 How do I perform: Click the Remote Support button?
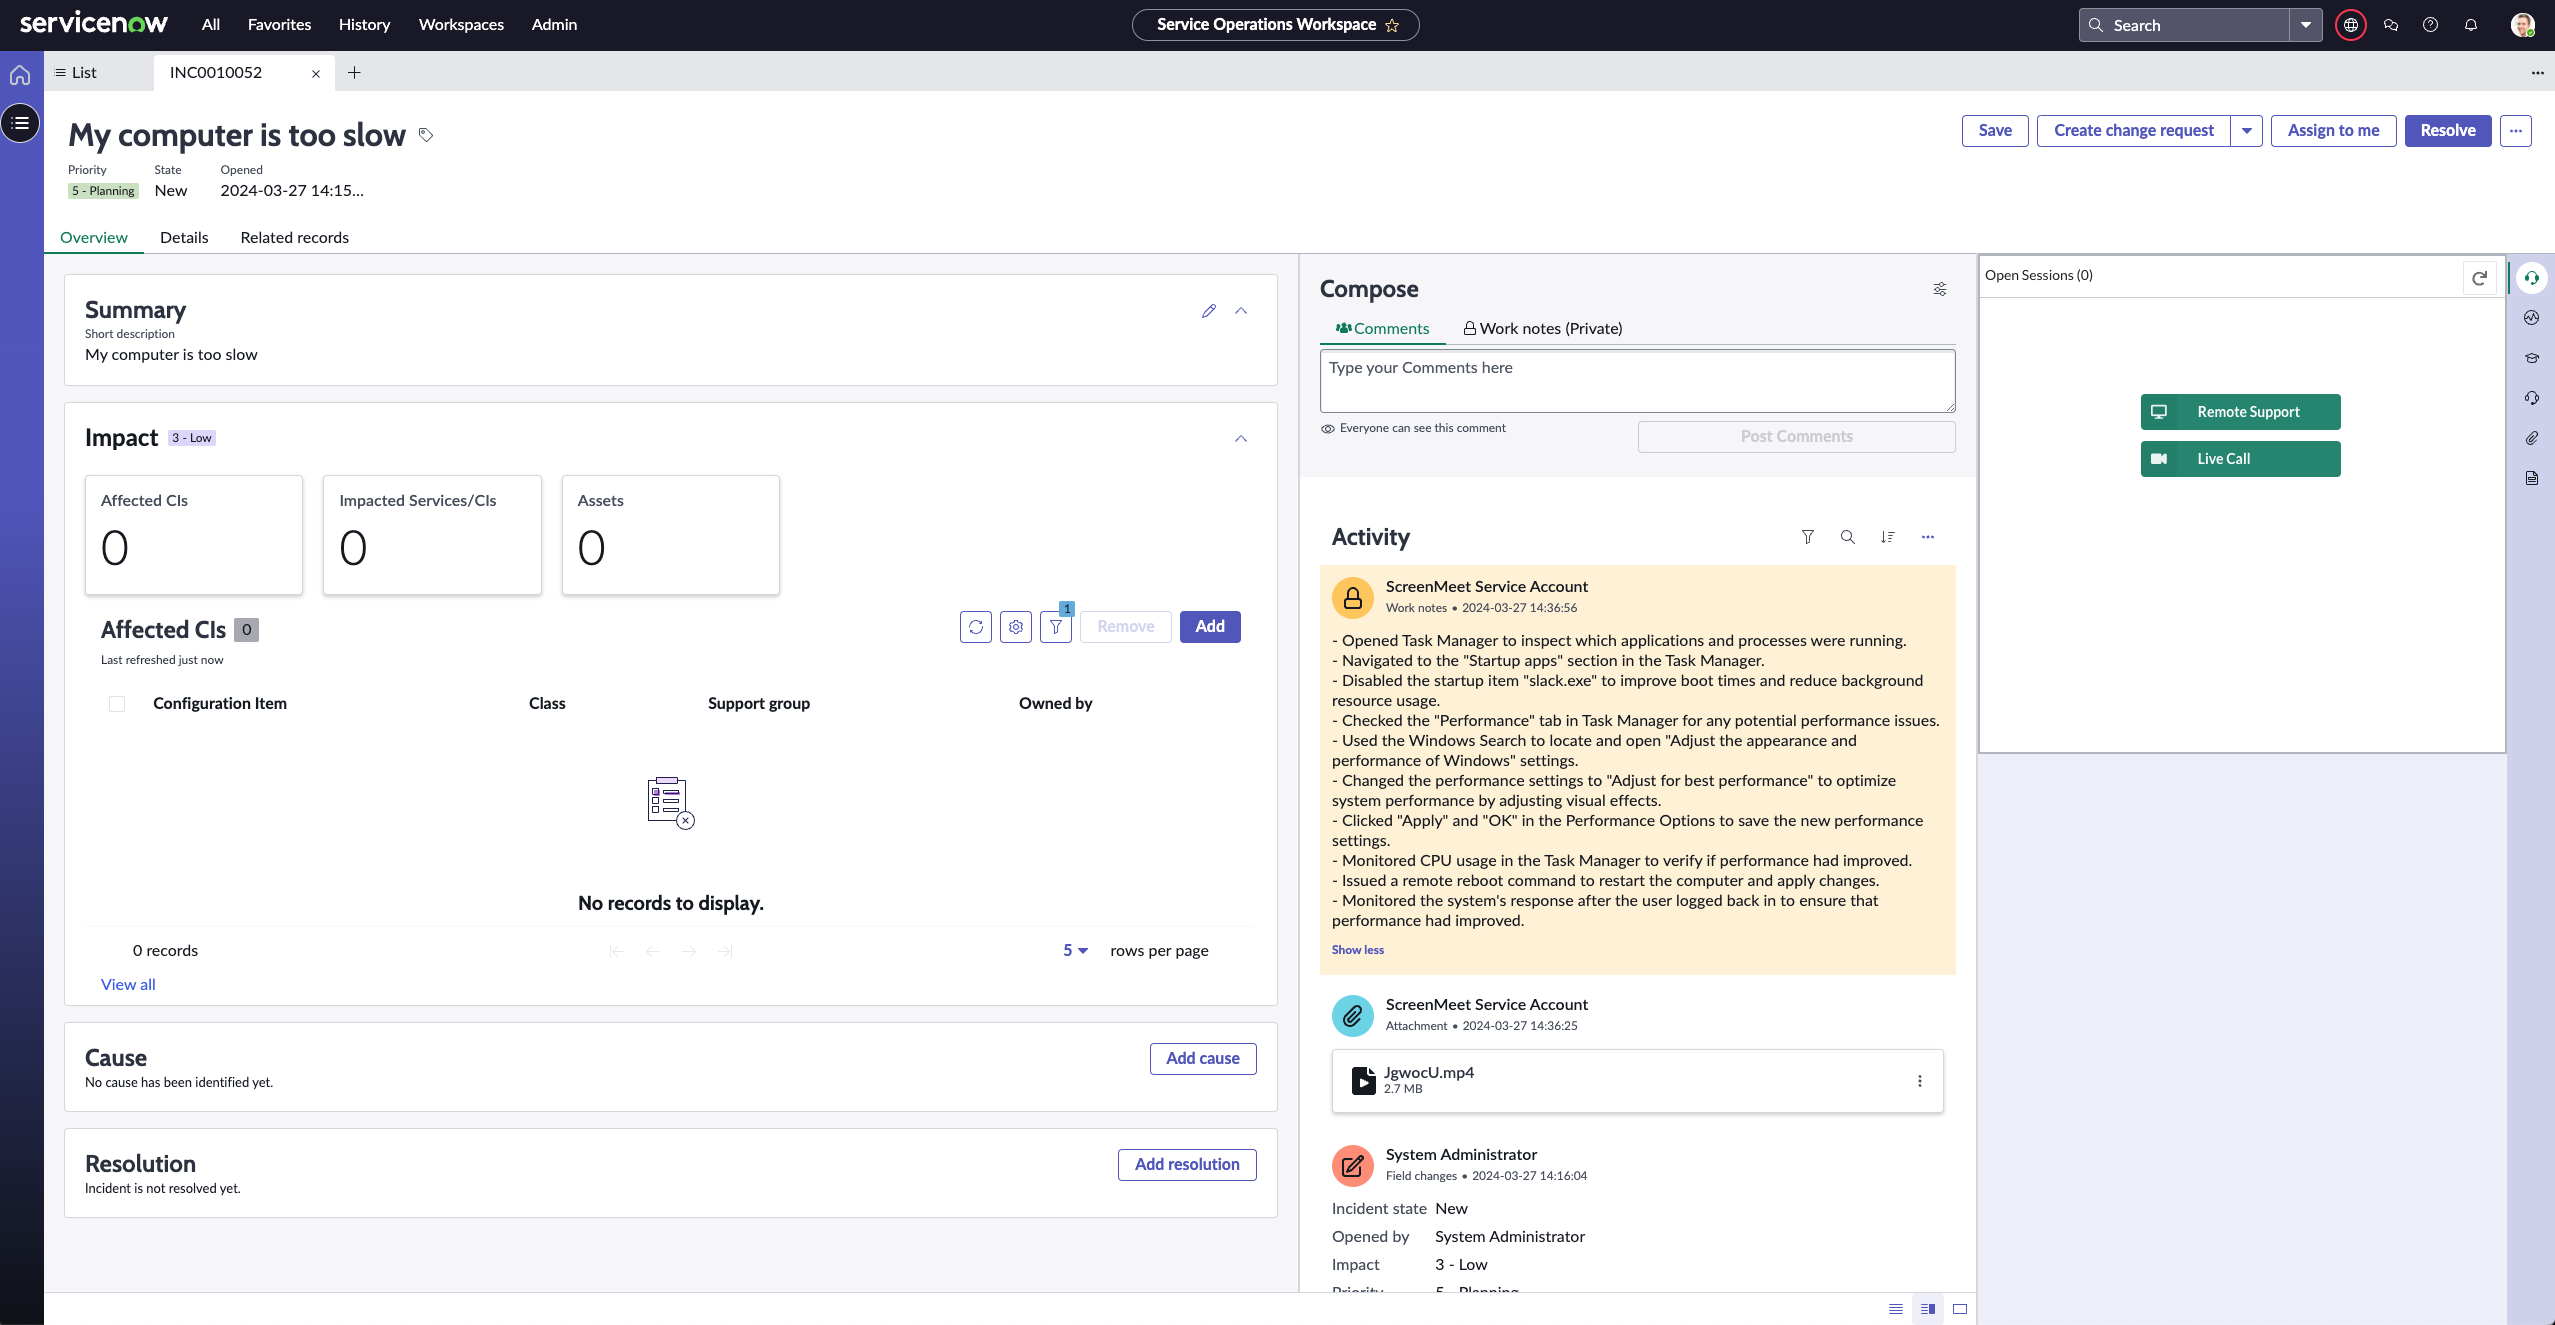point(2239,411)
